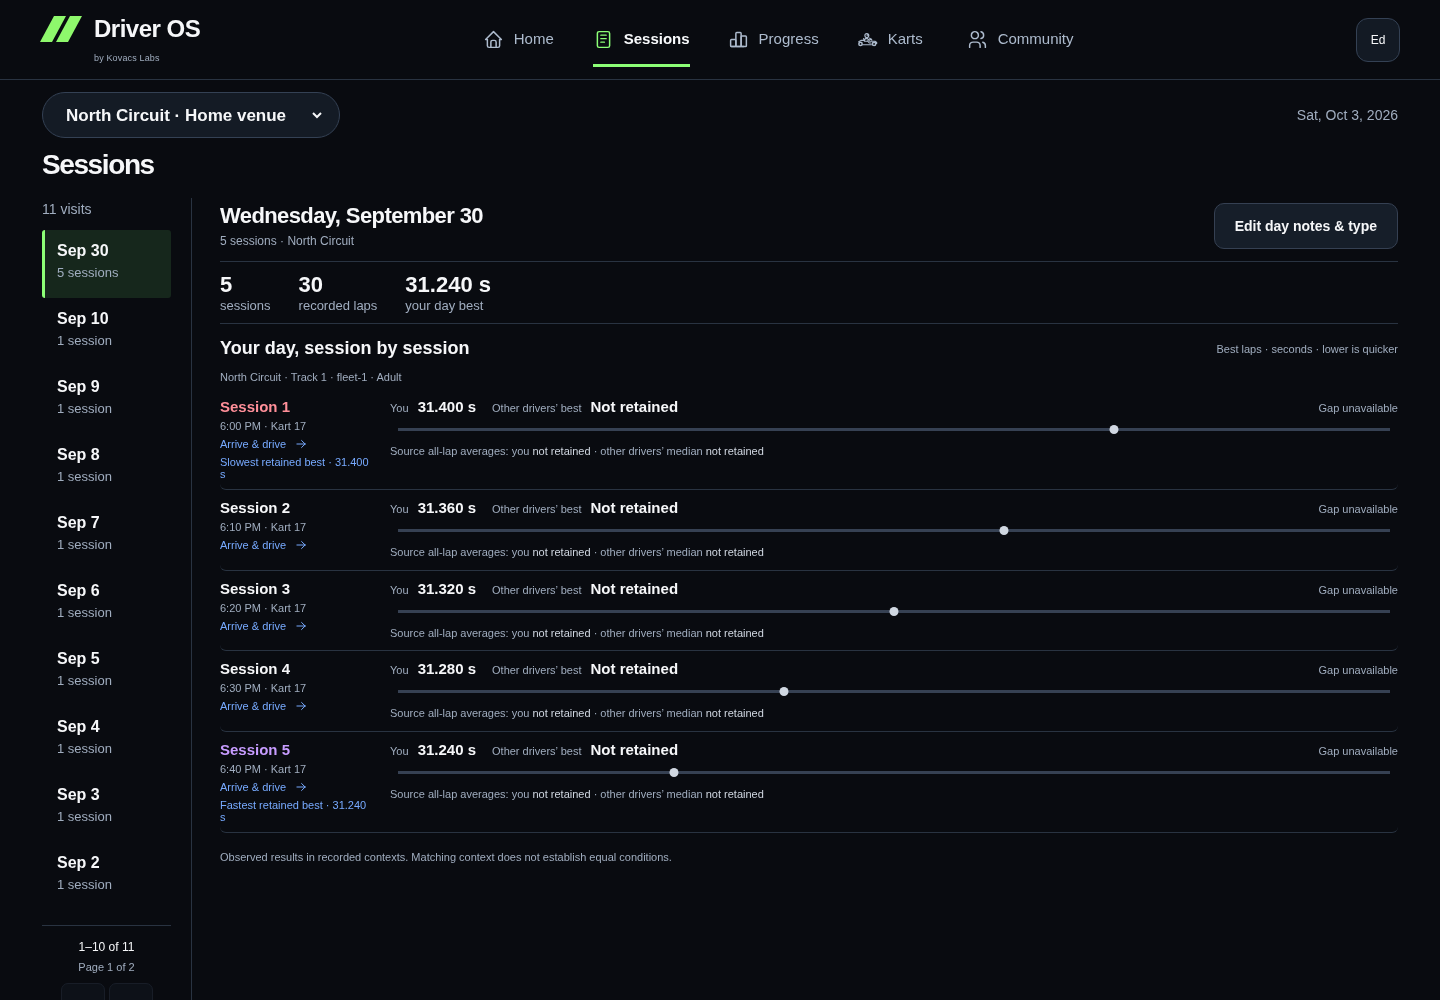Go to the Community tab
Screen dimensions: 1440x1000
1021,39
